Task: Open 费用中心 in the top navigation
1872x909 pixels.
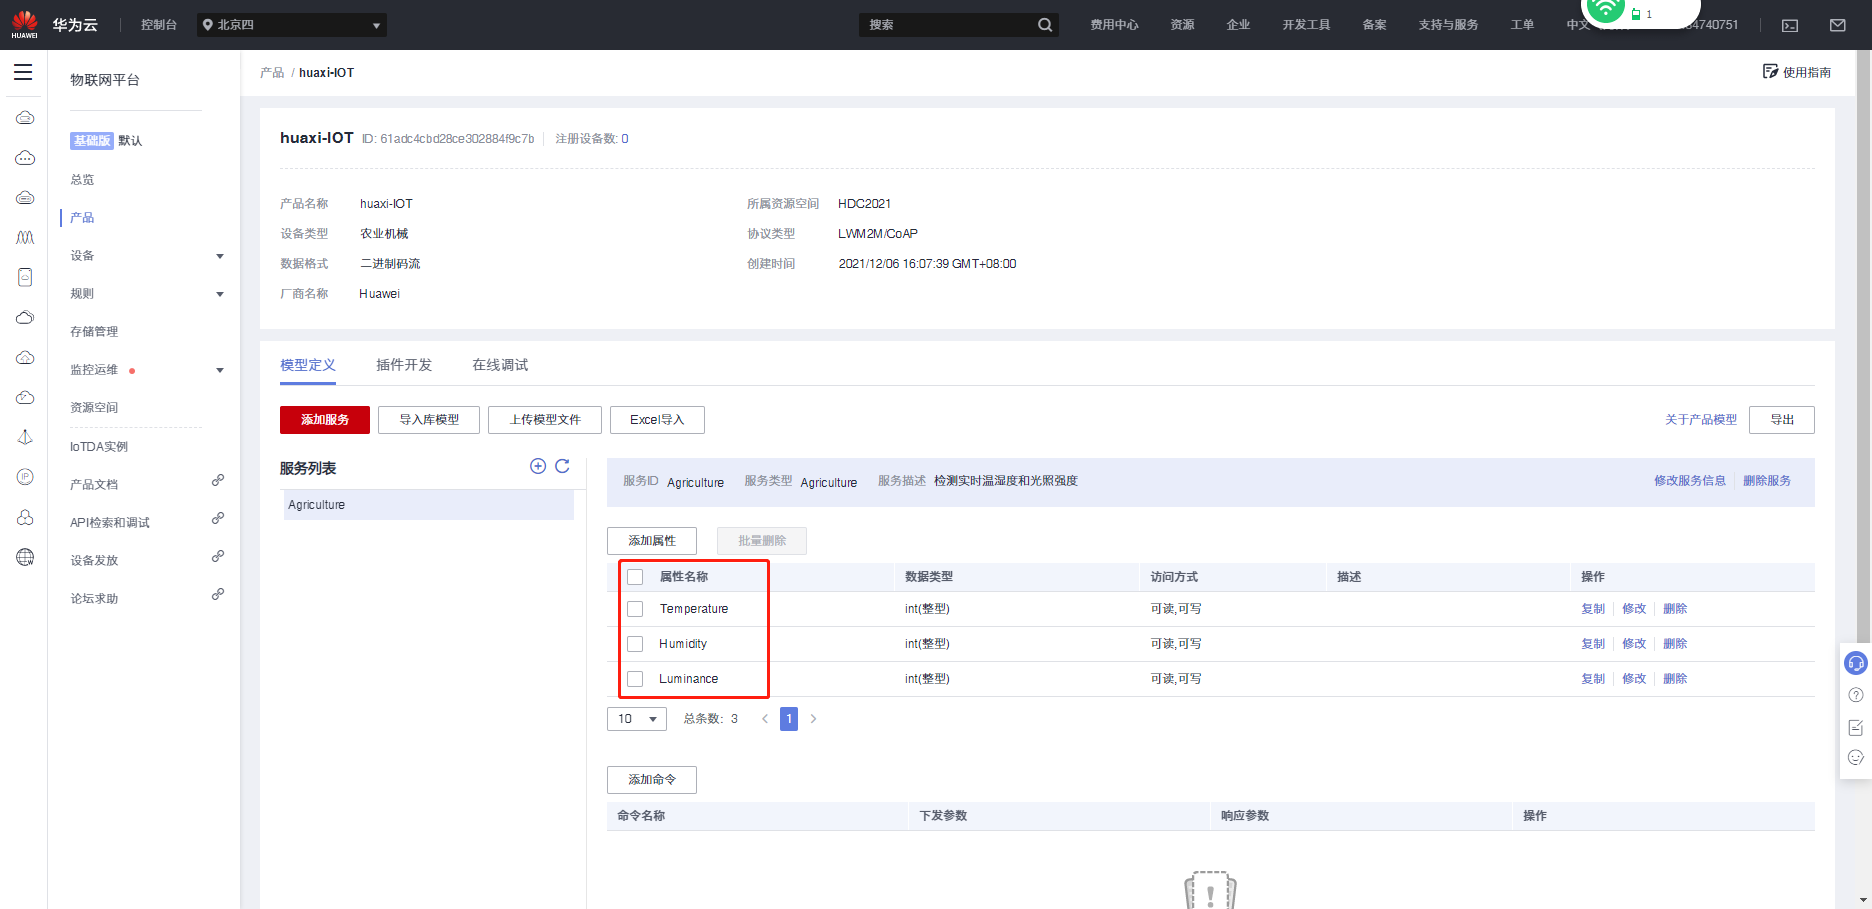Action: 1114,25
